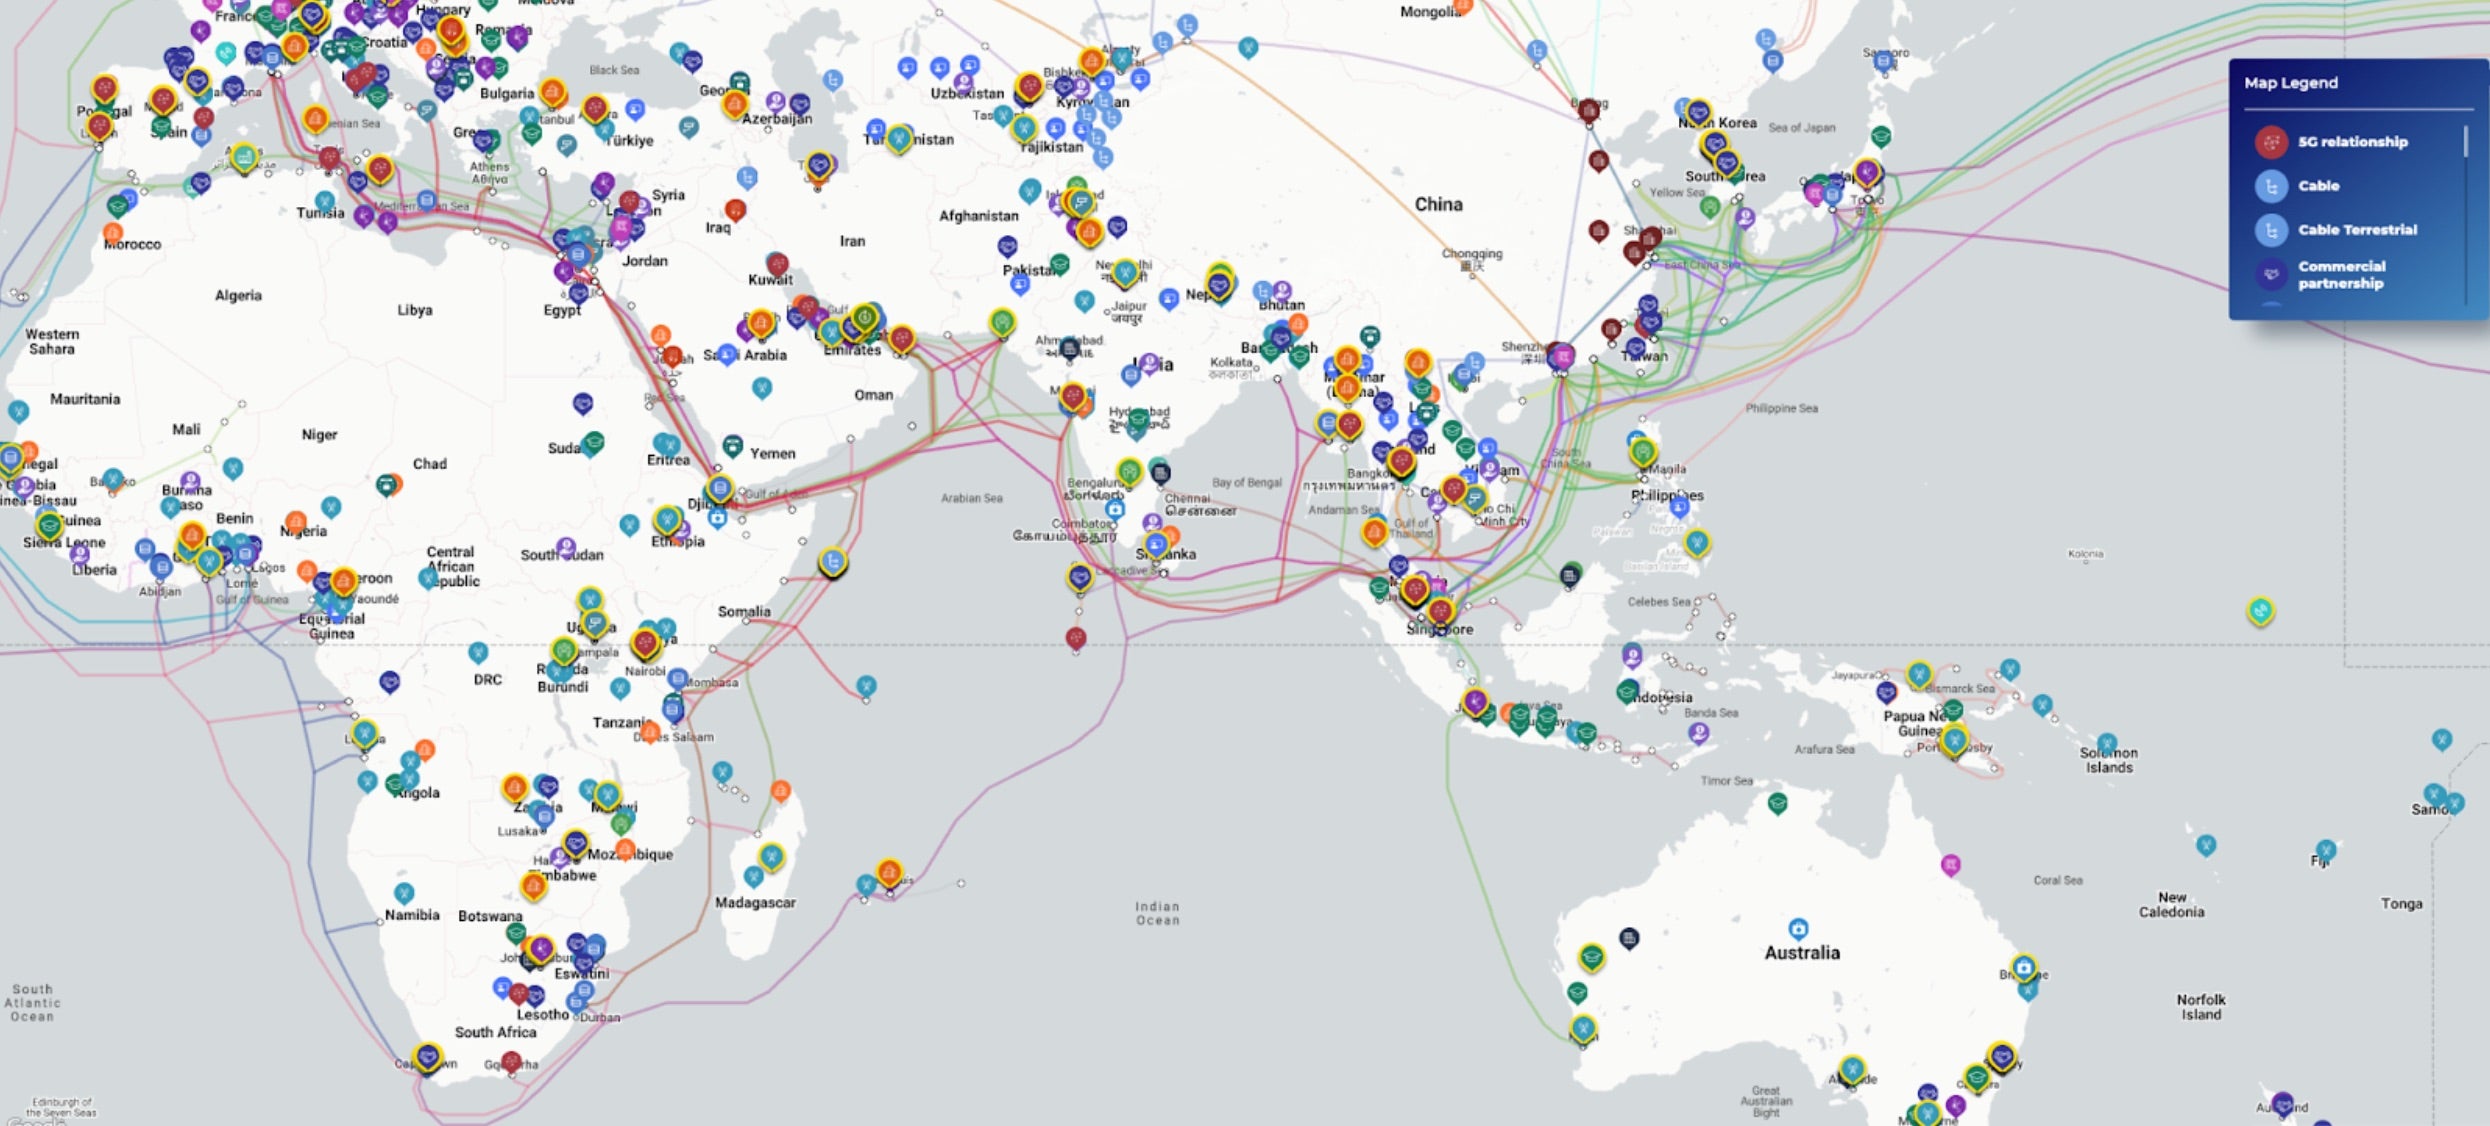Open the red marker south of India on the equator
Screen dimensions: 2490x1126
(x=1075, y=637)
